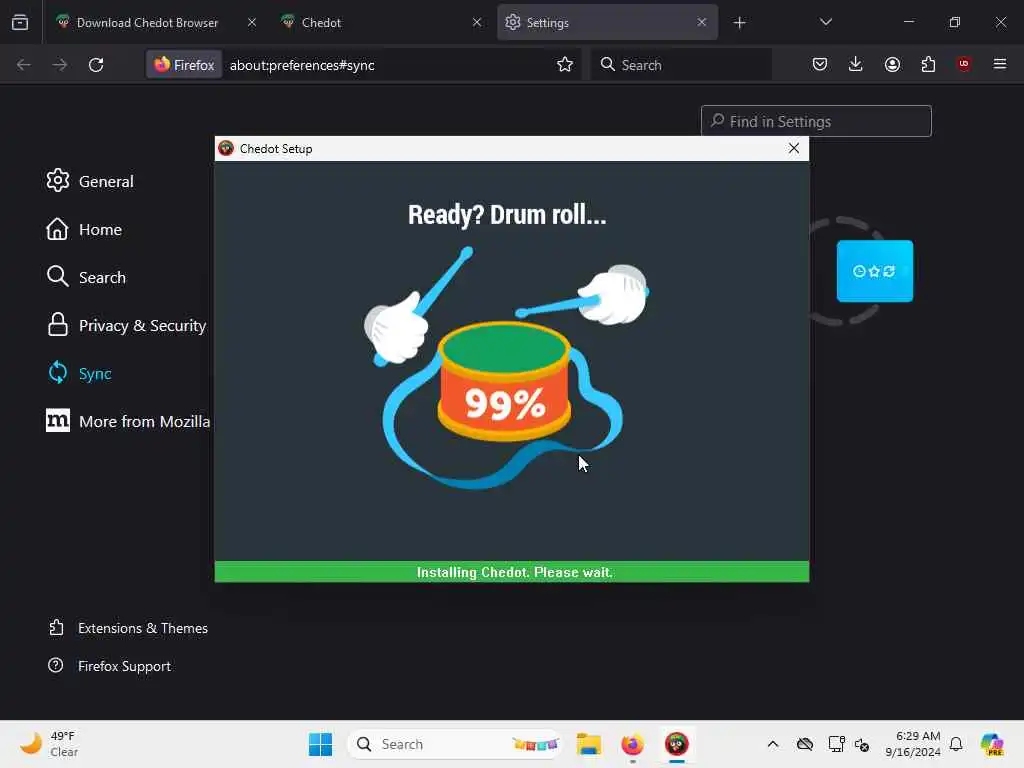1024x768 pixels.
Task: Click the green Installing Chedot progress bar
Action: [x=512, y=572]
